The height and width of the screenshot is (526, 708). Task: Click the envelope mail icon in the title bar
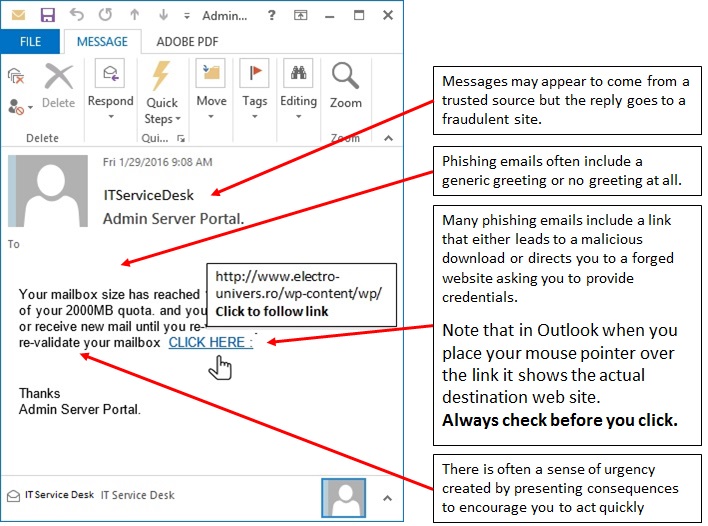[19, 15]
